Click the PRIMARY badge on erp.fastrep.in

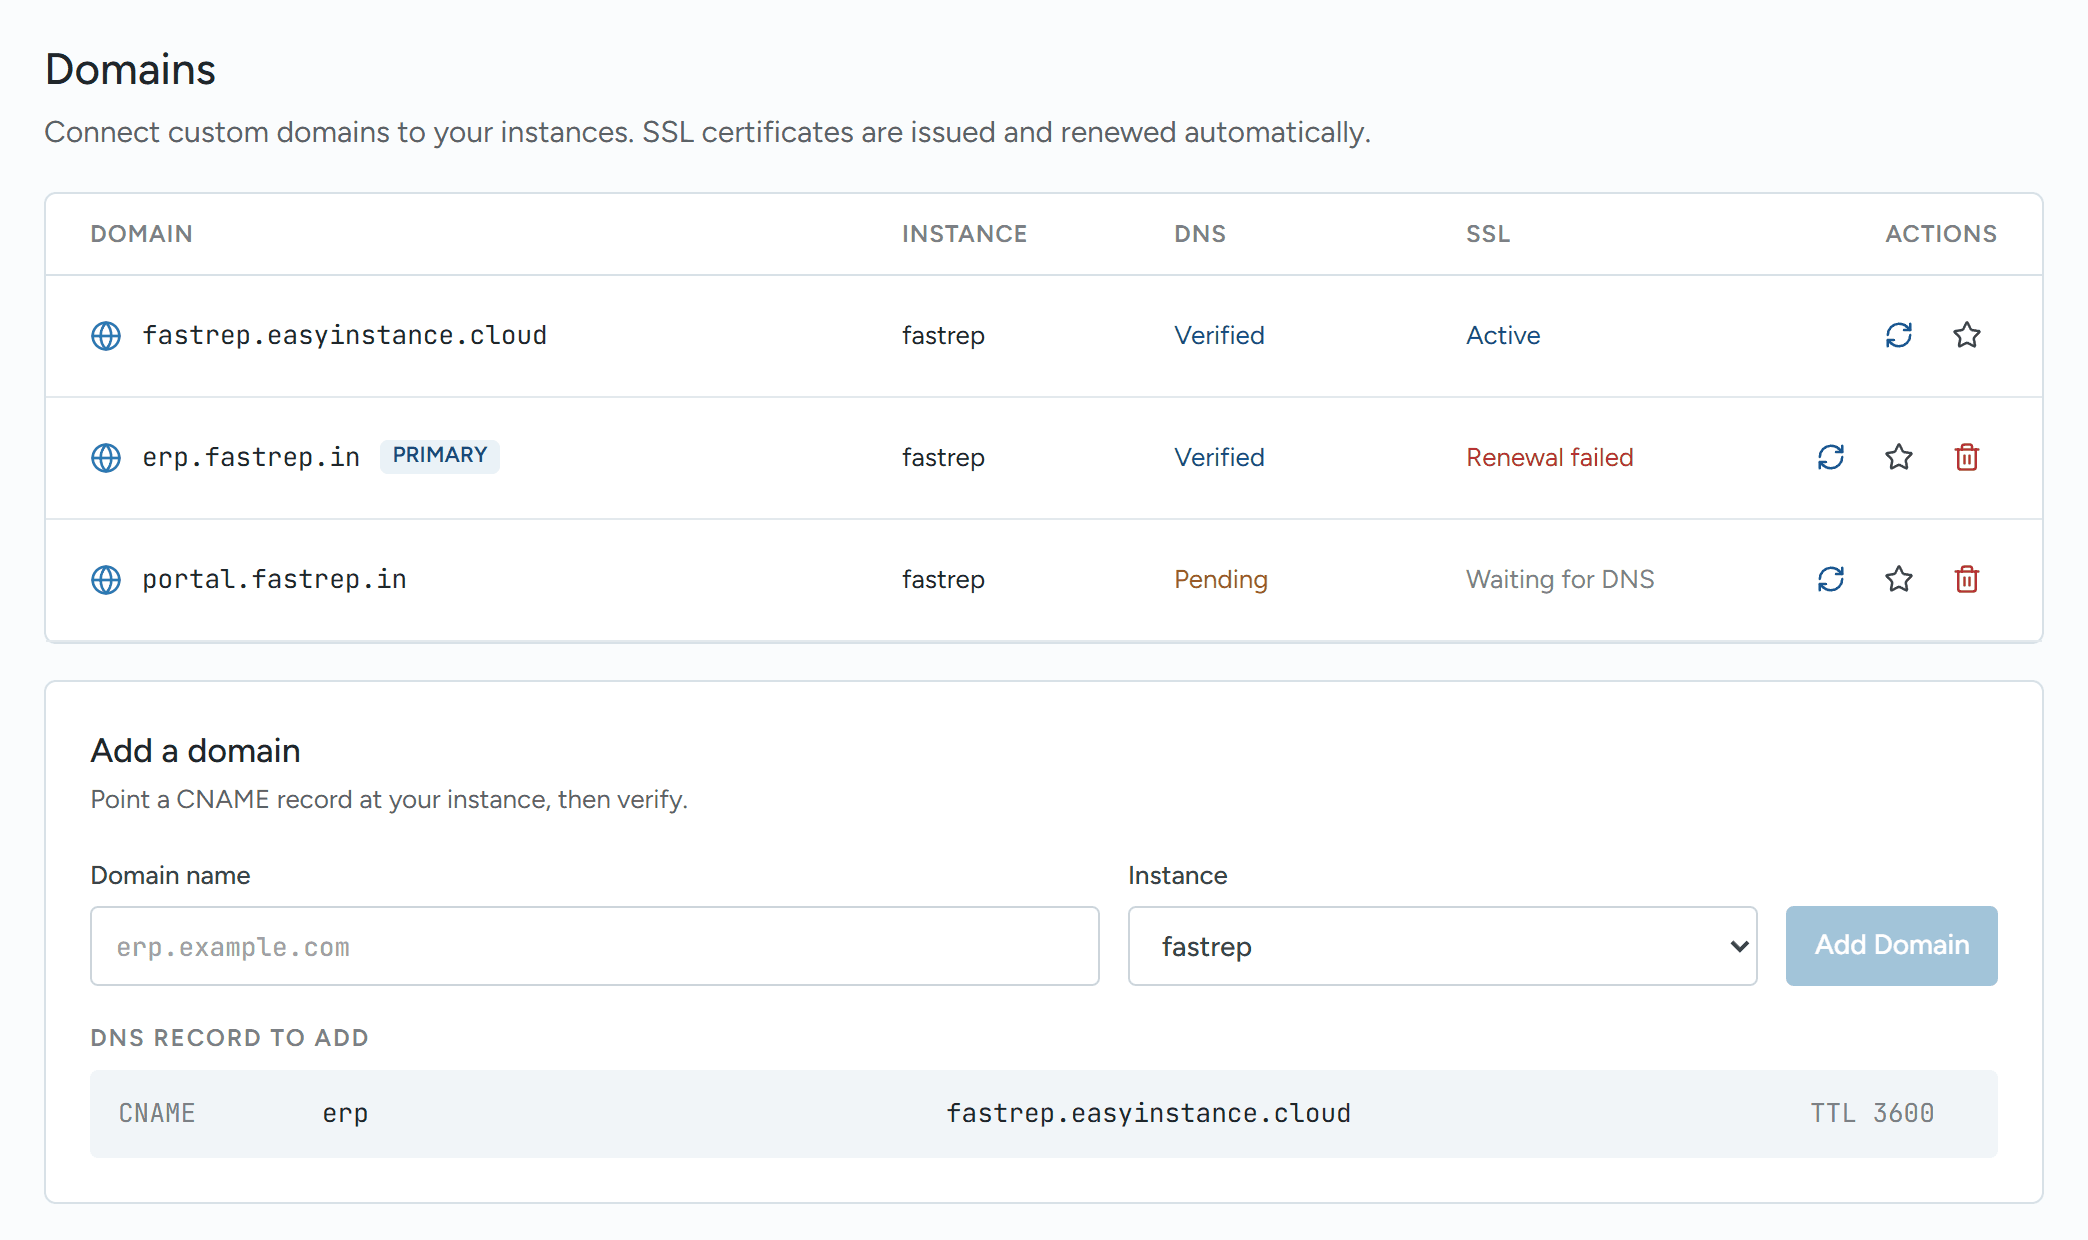pyautogui.click(x=439, y=456)
